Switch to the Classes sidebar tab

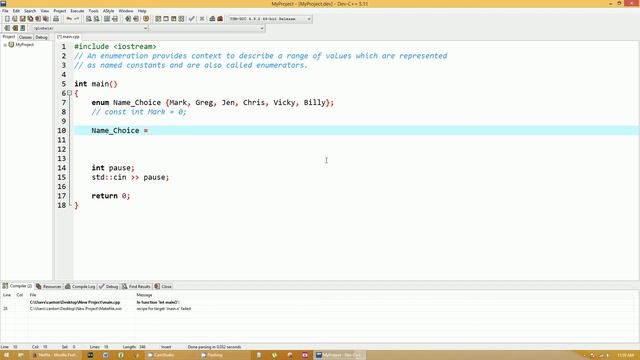point(25,37)
